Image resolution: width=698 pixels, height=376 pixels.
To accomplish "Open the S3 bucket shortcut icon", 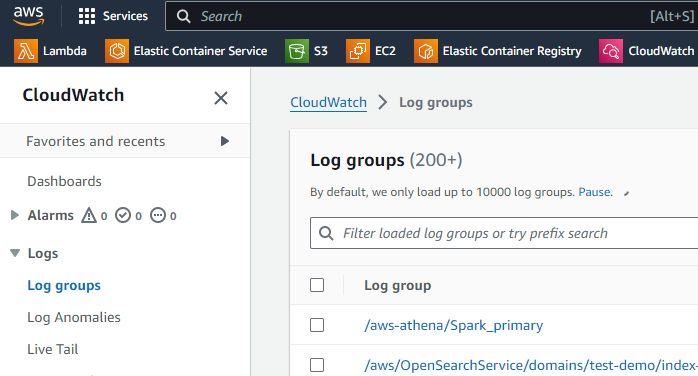I will point(297,51).
